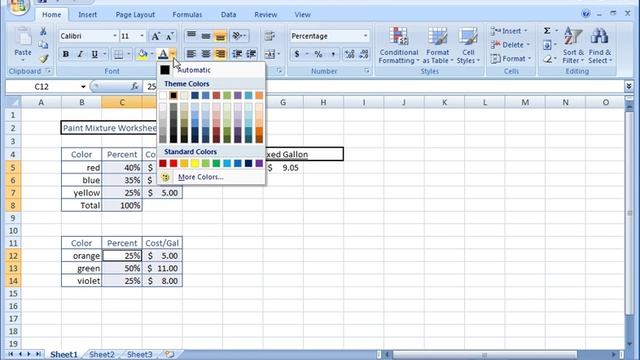Expand the Name Box C12 dropdown
The height and width of the screenshot is (360, 640).
tap(83, 87)
